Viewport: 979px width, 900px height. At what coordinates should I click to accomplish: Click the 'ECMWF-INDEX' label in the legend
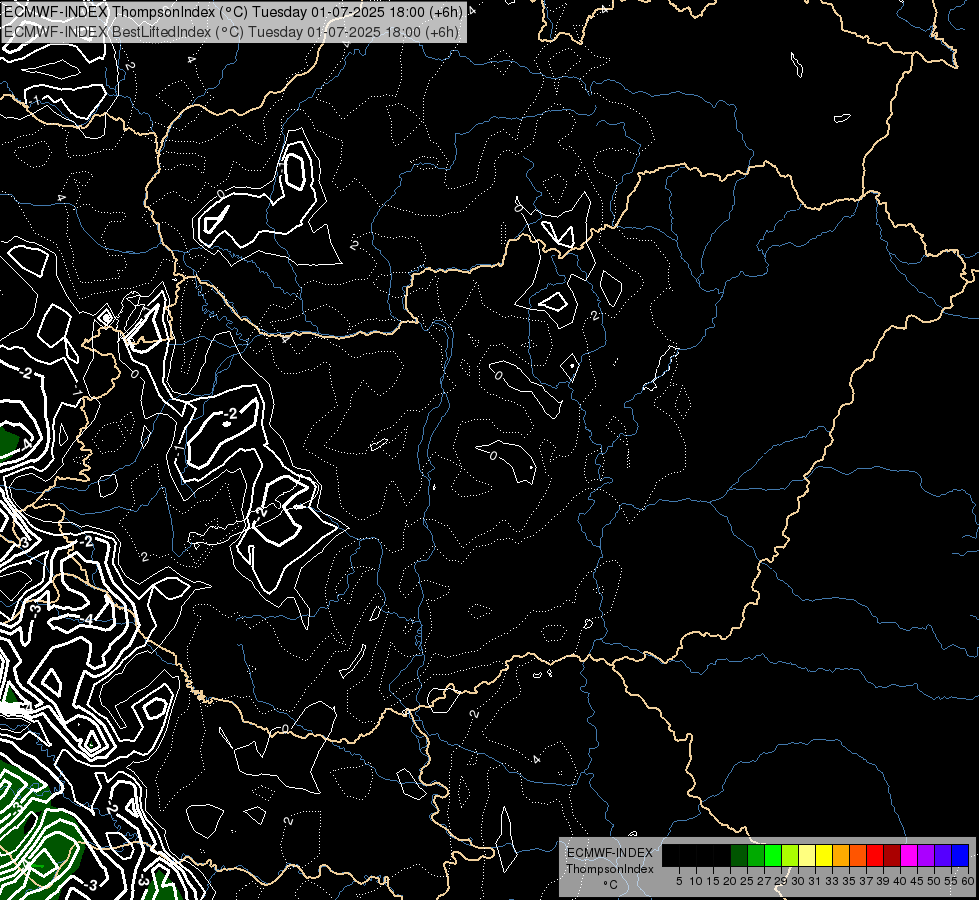click(x=610, y=853)
